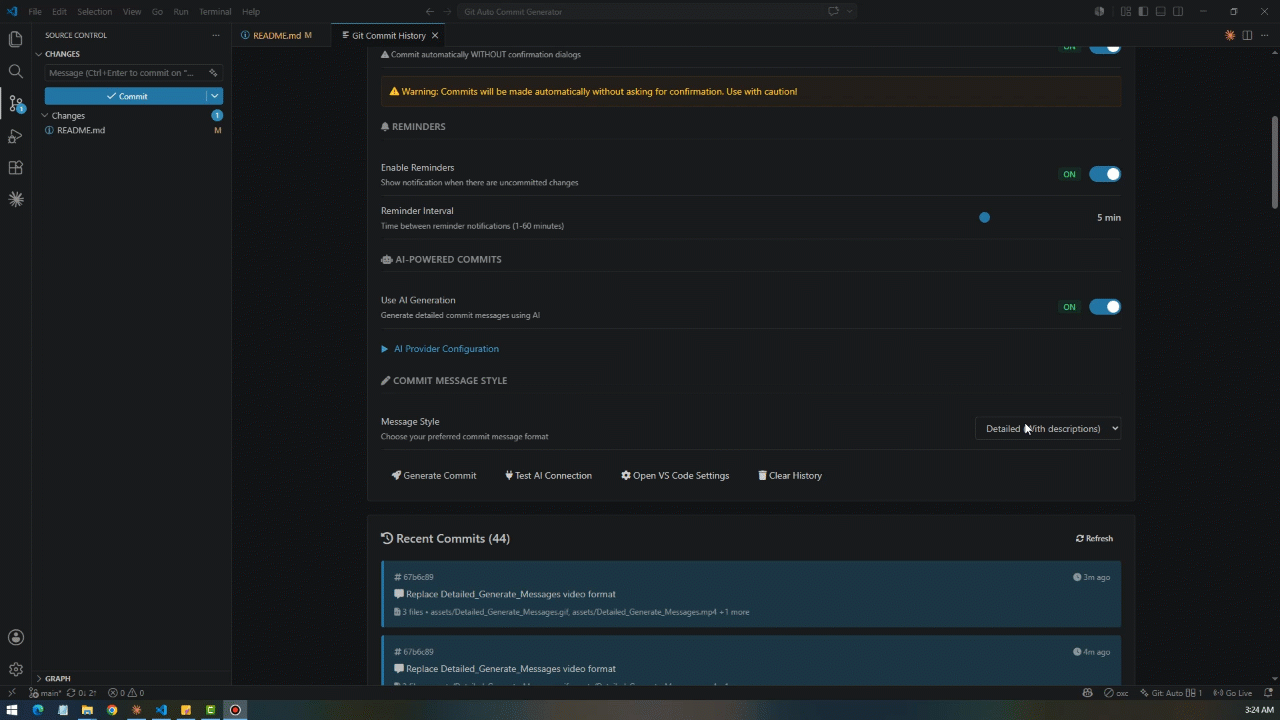Screen dimensions: 1280x720
Task: Open the Go menu
Action: pyautogui.click(x=157, y=11)
